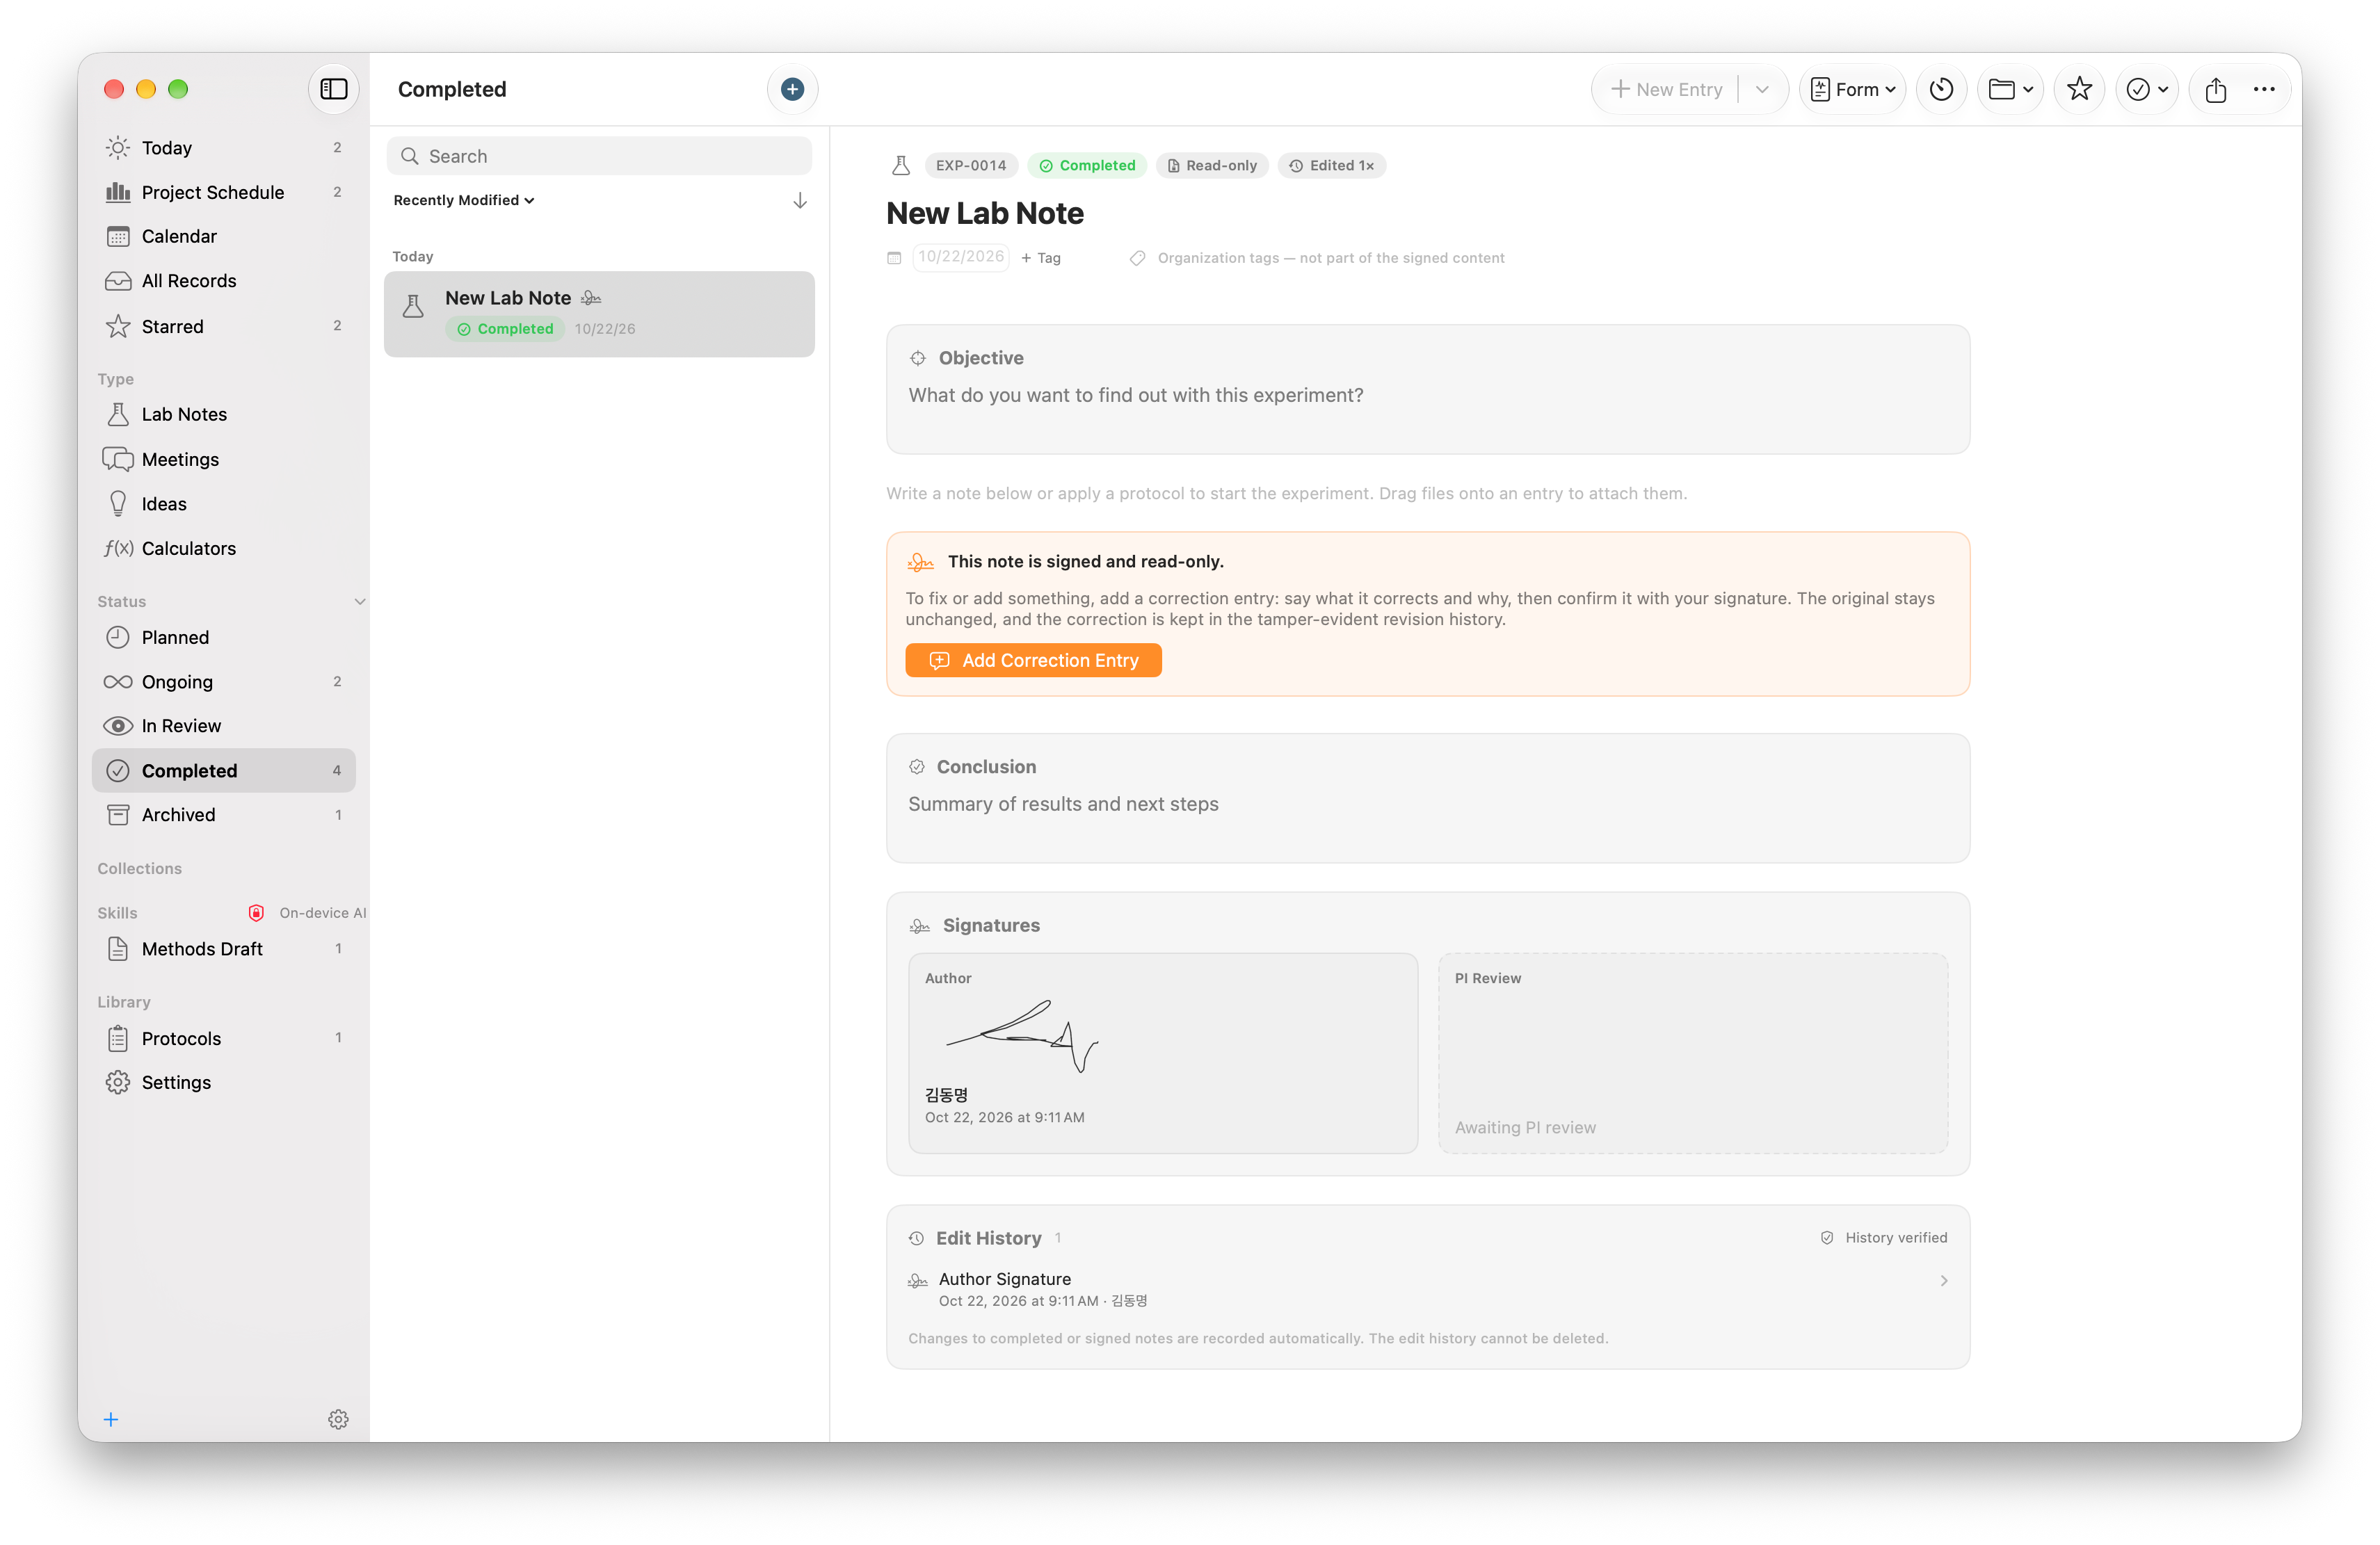Open the checkmark status dropdown in toolbar

[2146, 89]
